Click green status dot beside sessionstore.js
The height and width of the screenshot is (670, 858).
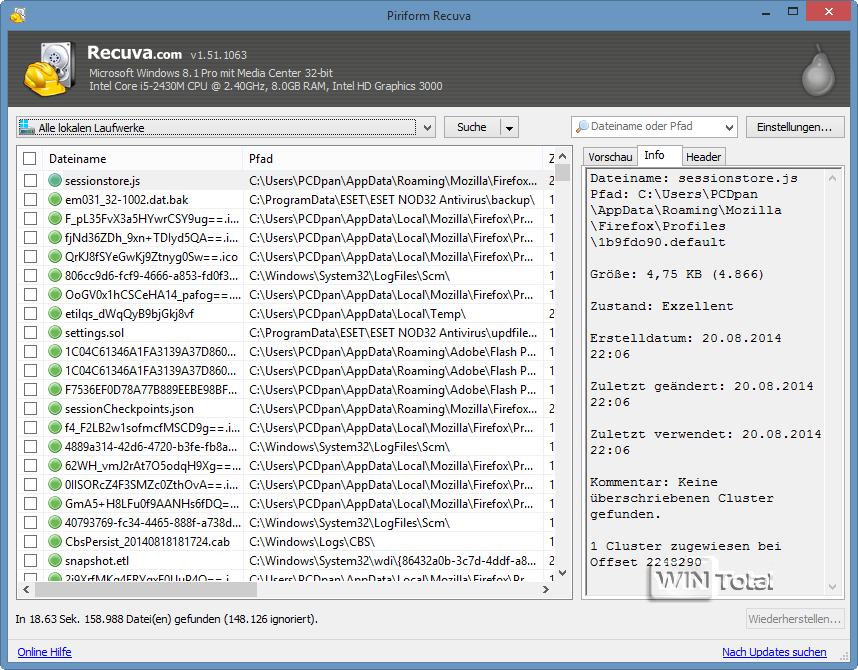[x=55, y=181]
